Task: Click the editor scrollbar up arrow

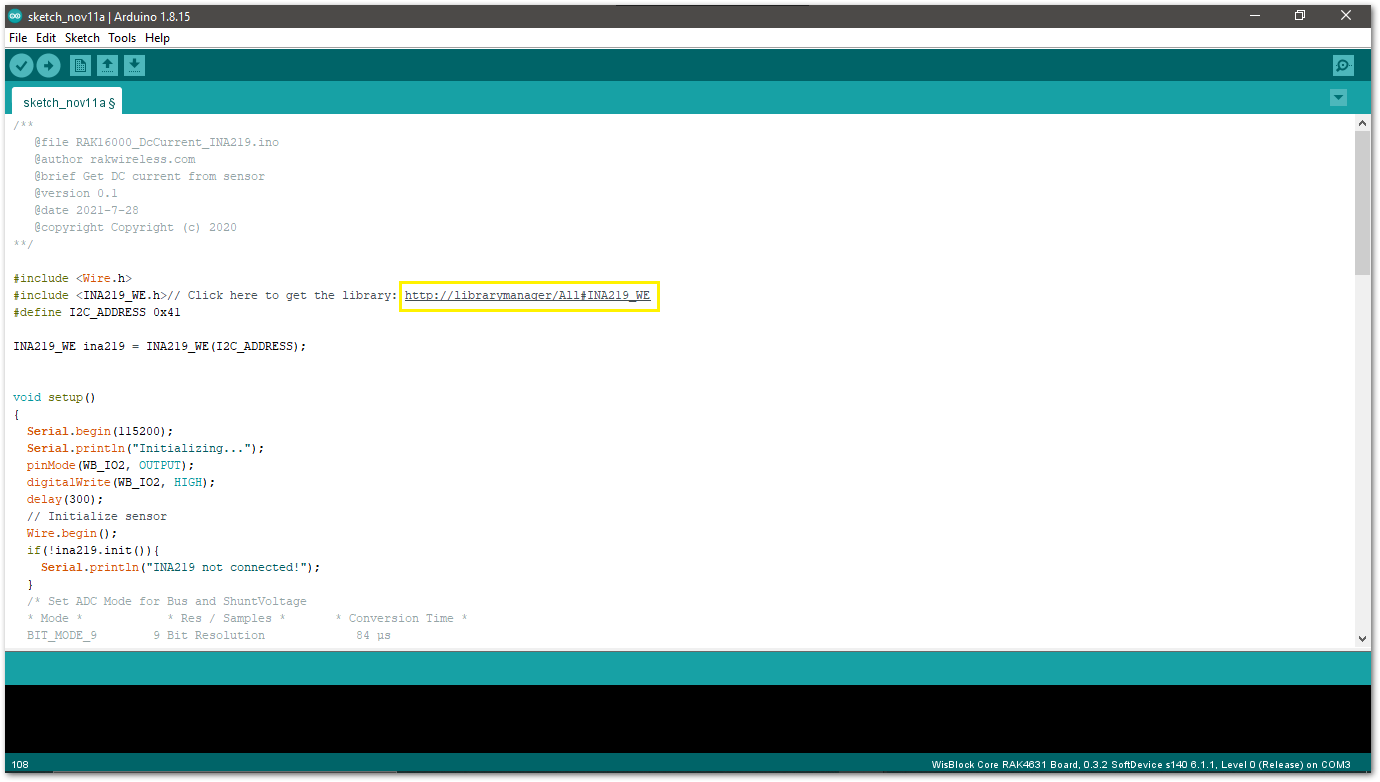Action: [x=1362, y=123]
